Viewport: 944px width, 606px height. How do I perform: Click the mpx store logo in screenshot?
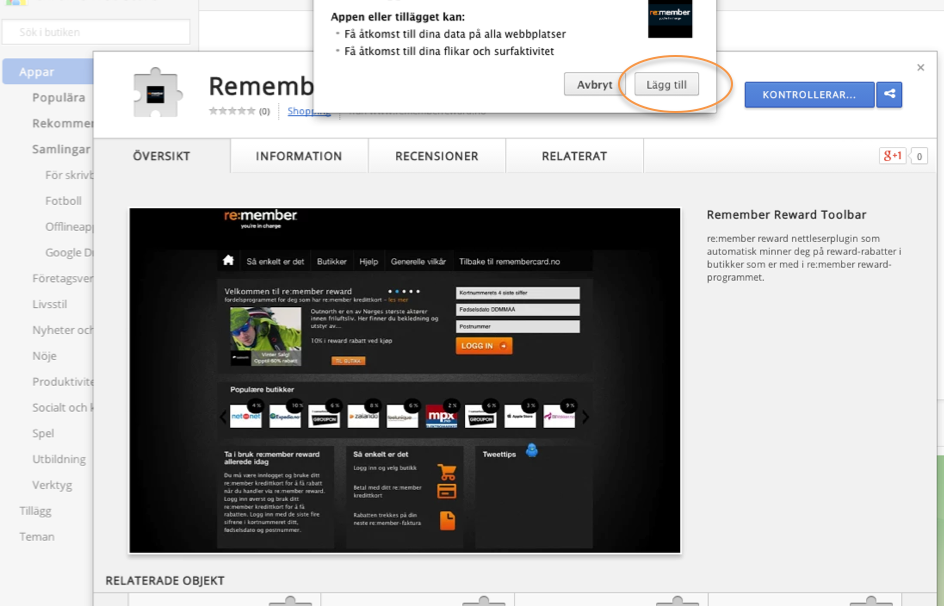click(x=441, y=416)
